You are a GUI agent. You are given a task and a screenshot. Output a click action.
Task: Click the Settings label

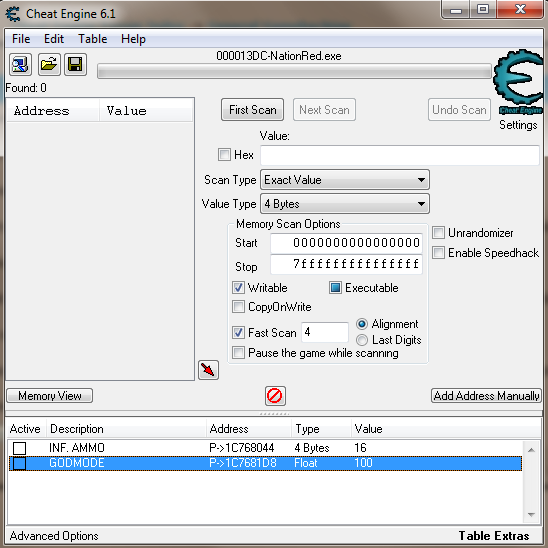point(518,125)
